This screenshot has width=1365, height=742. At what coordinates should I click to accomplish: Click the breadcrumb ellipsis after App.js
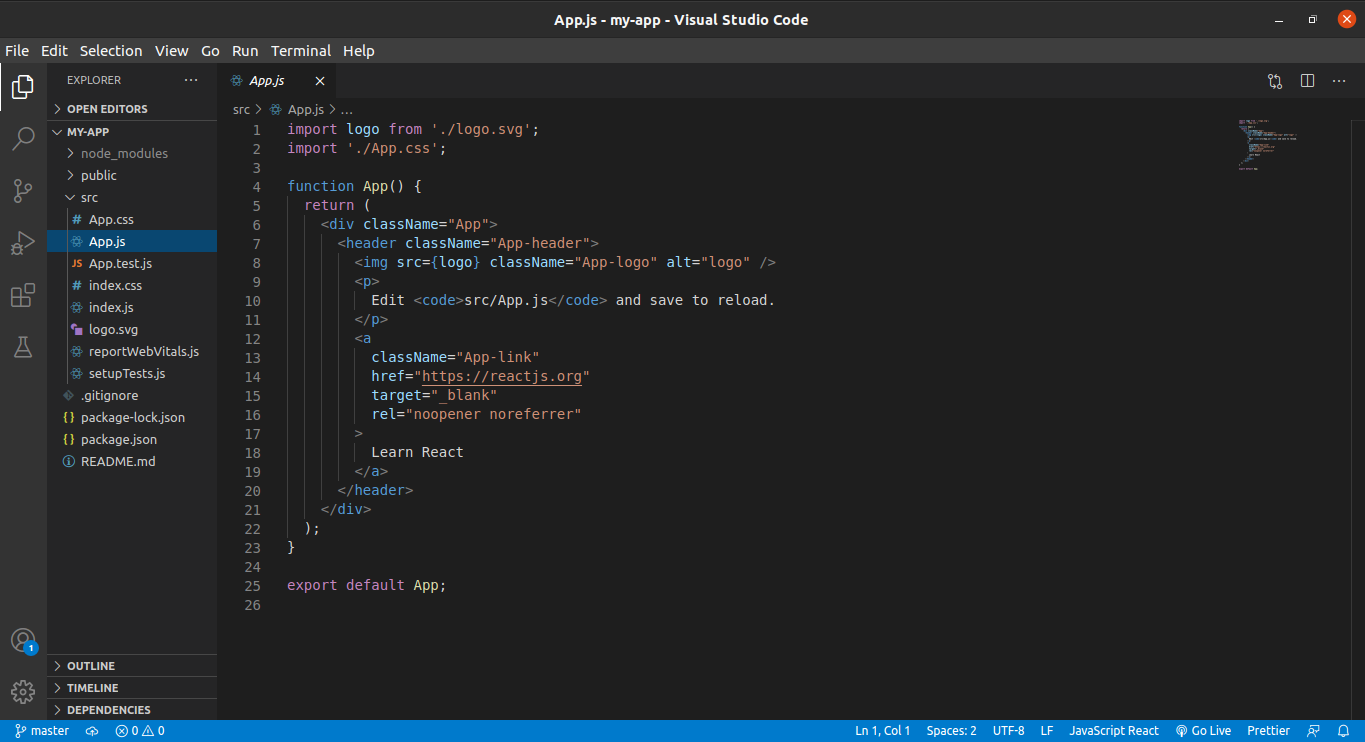[x=346, y=110]
